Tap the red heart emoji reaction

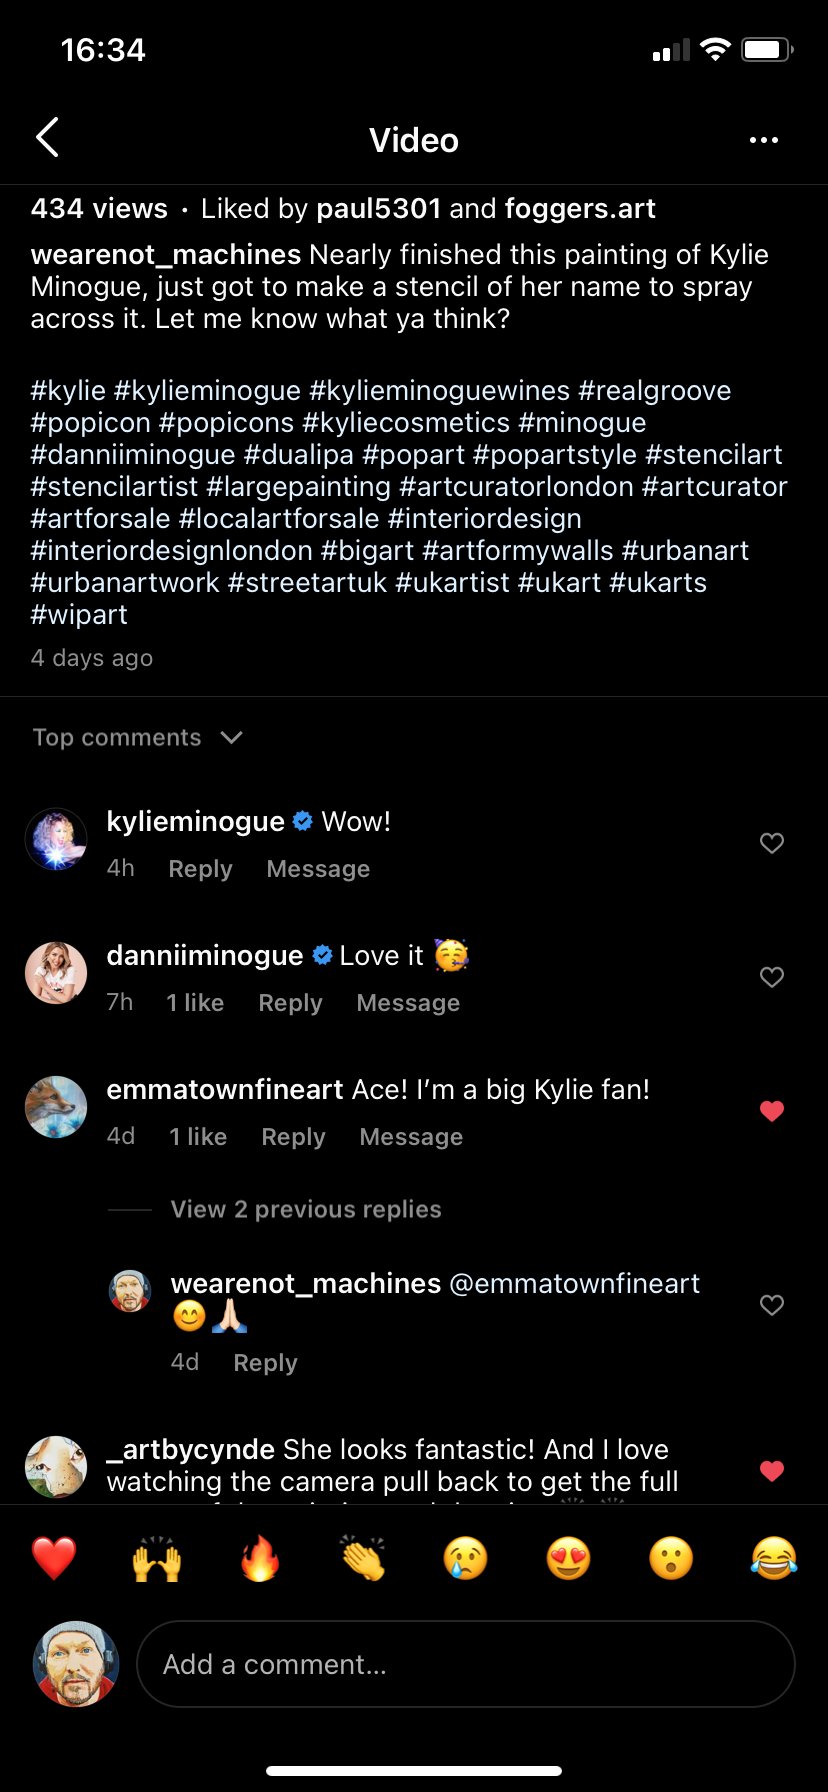click(54, 1559)
